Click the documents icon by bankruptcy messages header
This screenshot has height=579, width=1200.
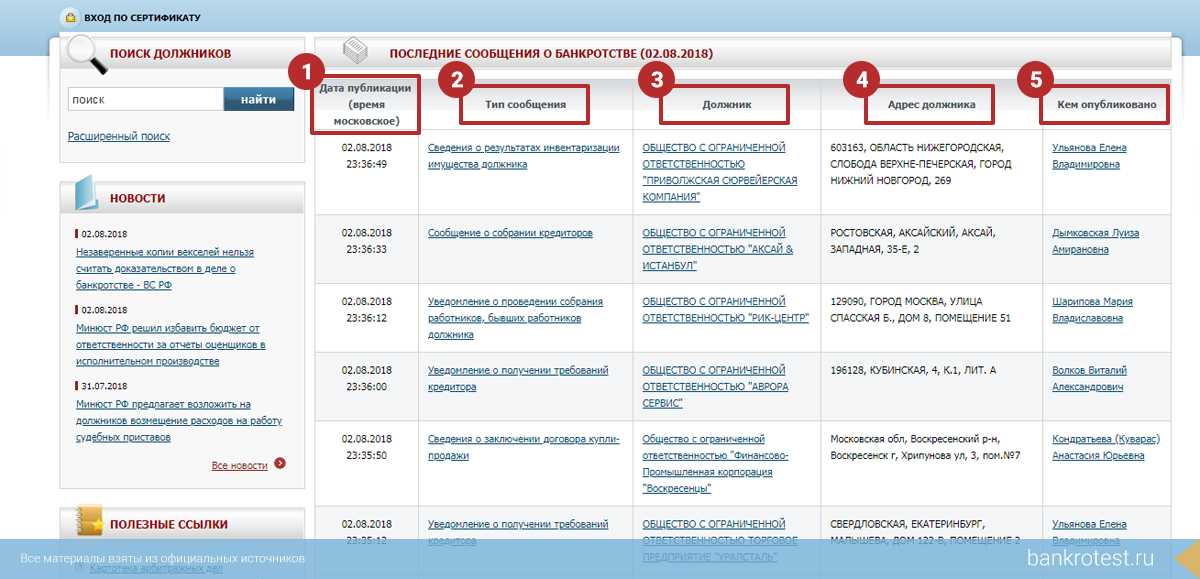click(356, 51)
